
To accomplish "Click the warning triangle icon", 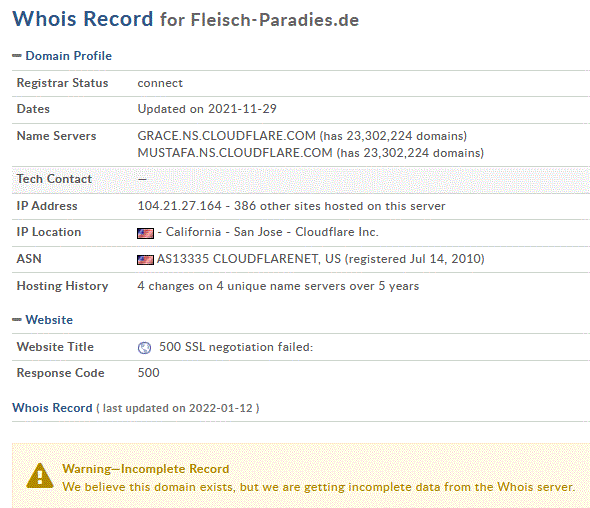I will tap(40, 476).
